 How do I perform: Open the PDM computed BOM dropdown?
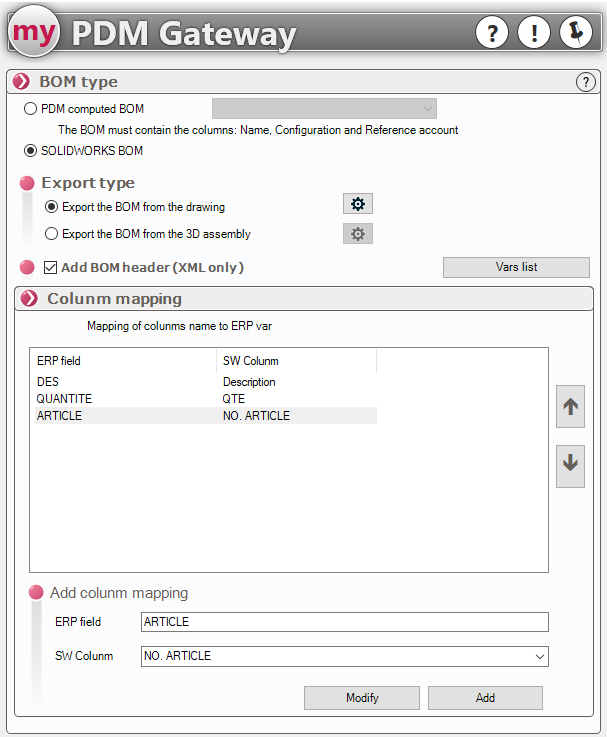[324, 109]
